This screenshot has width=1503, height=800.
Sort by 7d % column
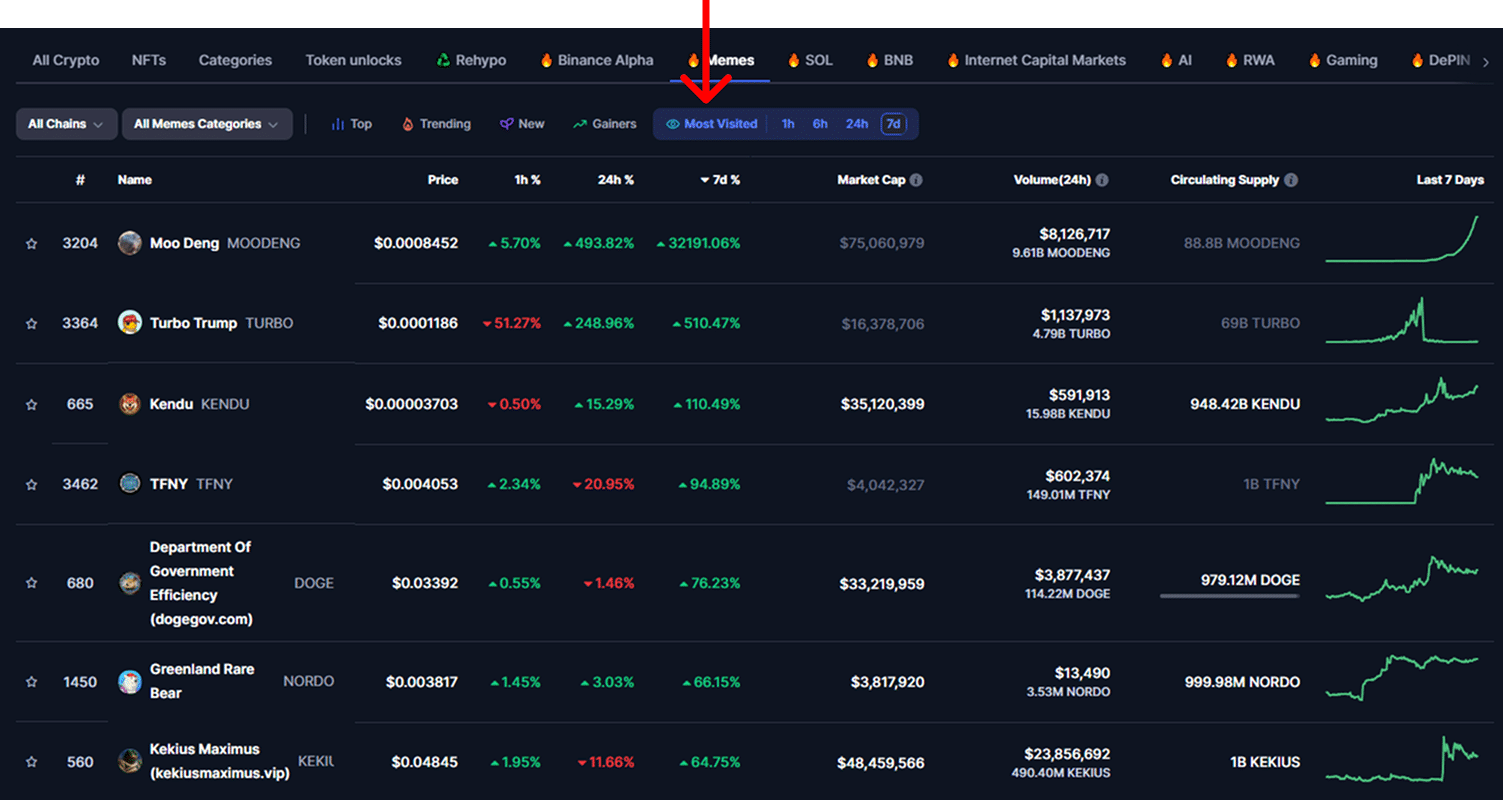tap(720, 180)
